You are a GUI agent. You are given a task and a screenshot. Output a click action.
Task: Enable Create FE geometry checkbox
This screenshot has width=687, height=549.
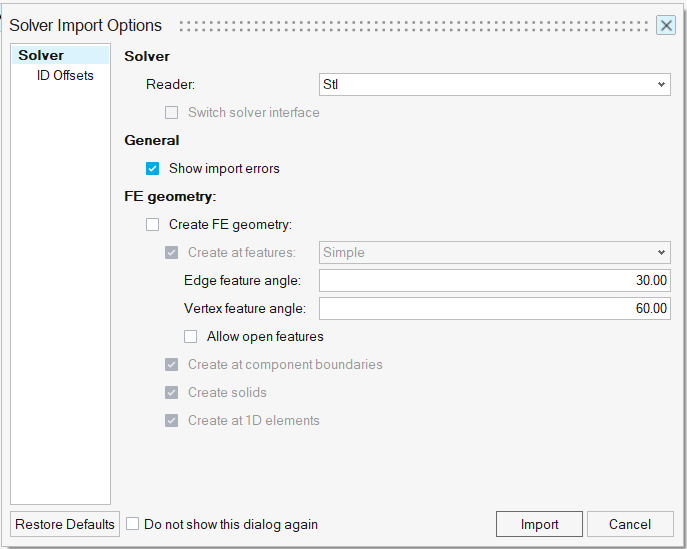[x=152, y=225]
